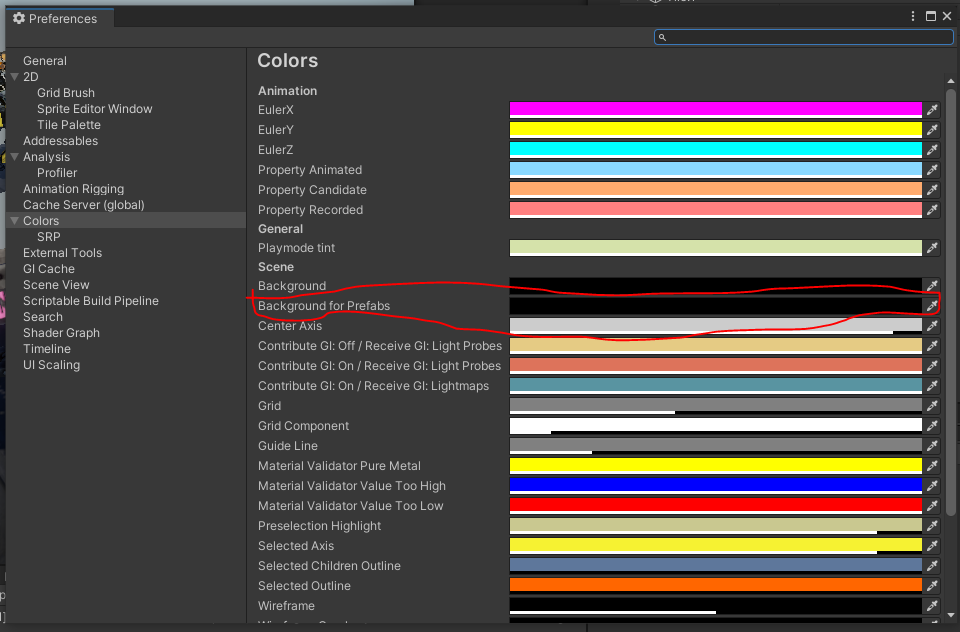Open the External Tools settings page
The image size is (960, 632).
(x=62, y=252)
